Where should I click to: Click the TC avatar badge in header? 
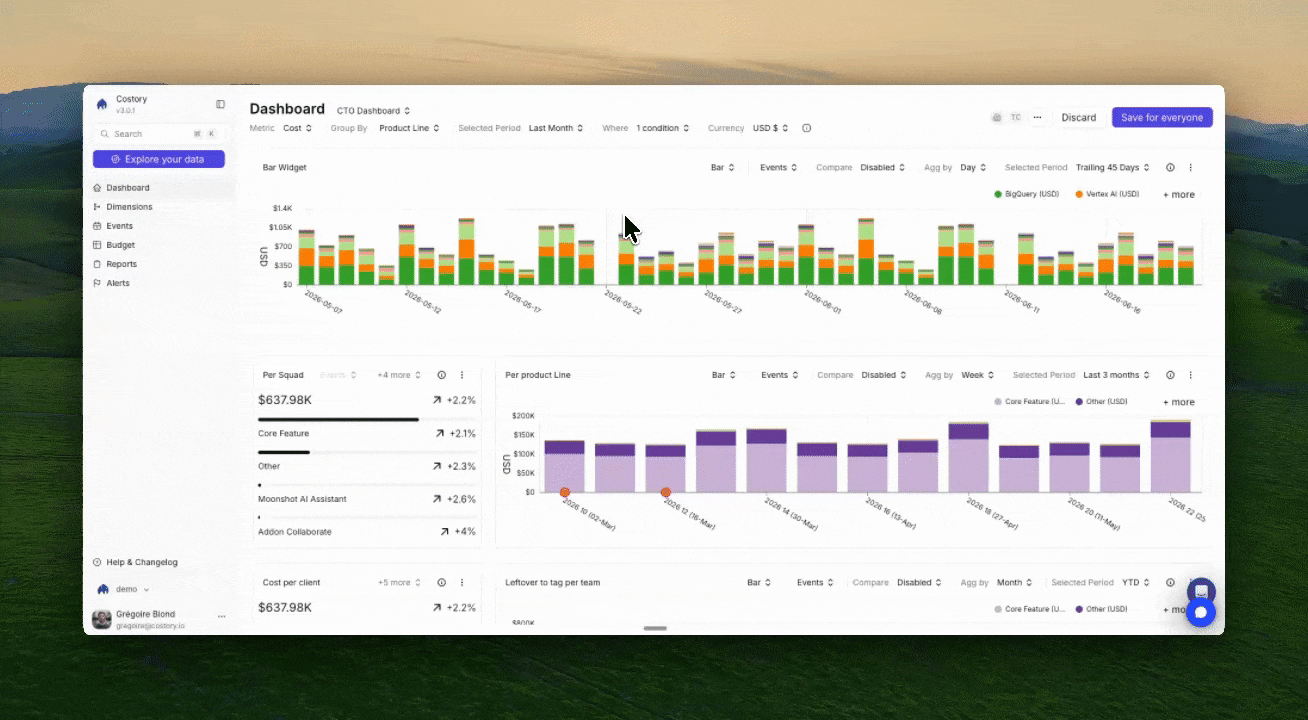(x=1015, y=118)
